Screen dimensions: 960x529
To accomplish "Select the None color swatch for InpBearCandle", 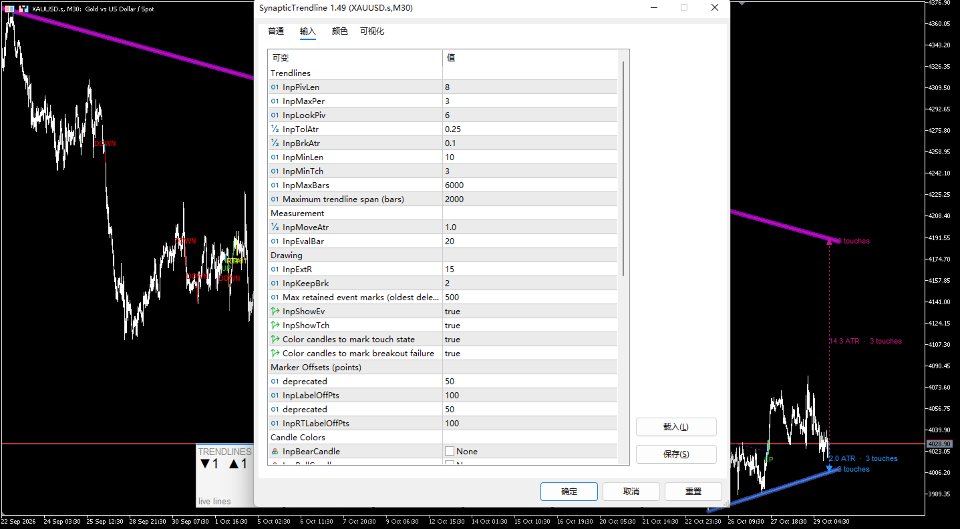I will coord(449,451).
